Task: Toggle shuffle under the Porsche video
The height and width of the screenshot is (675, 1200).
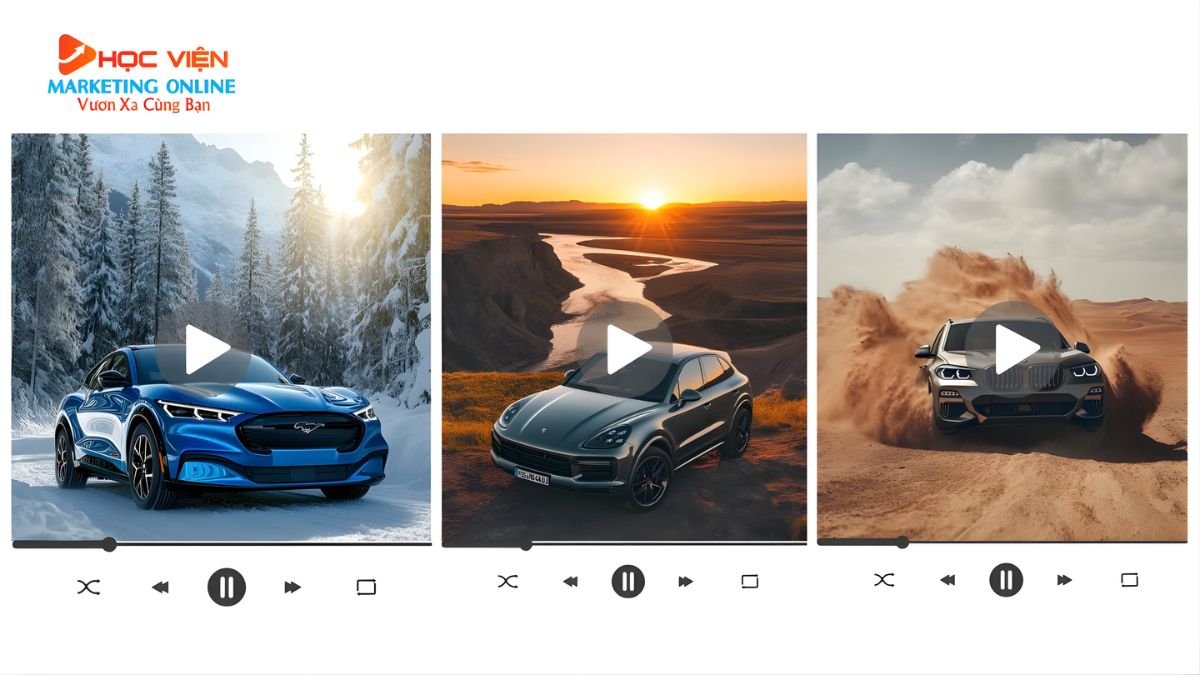Action: point(508,581)
